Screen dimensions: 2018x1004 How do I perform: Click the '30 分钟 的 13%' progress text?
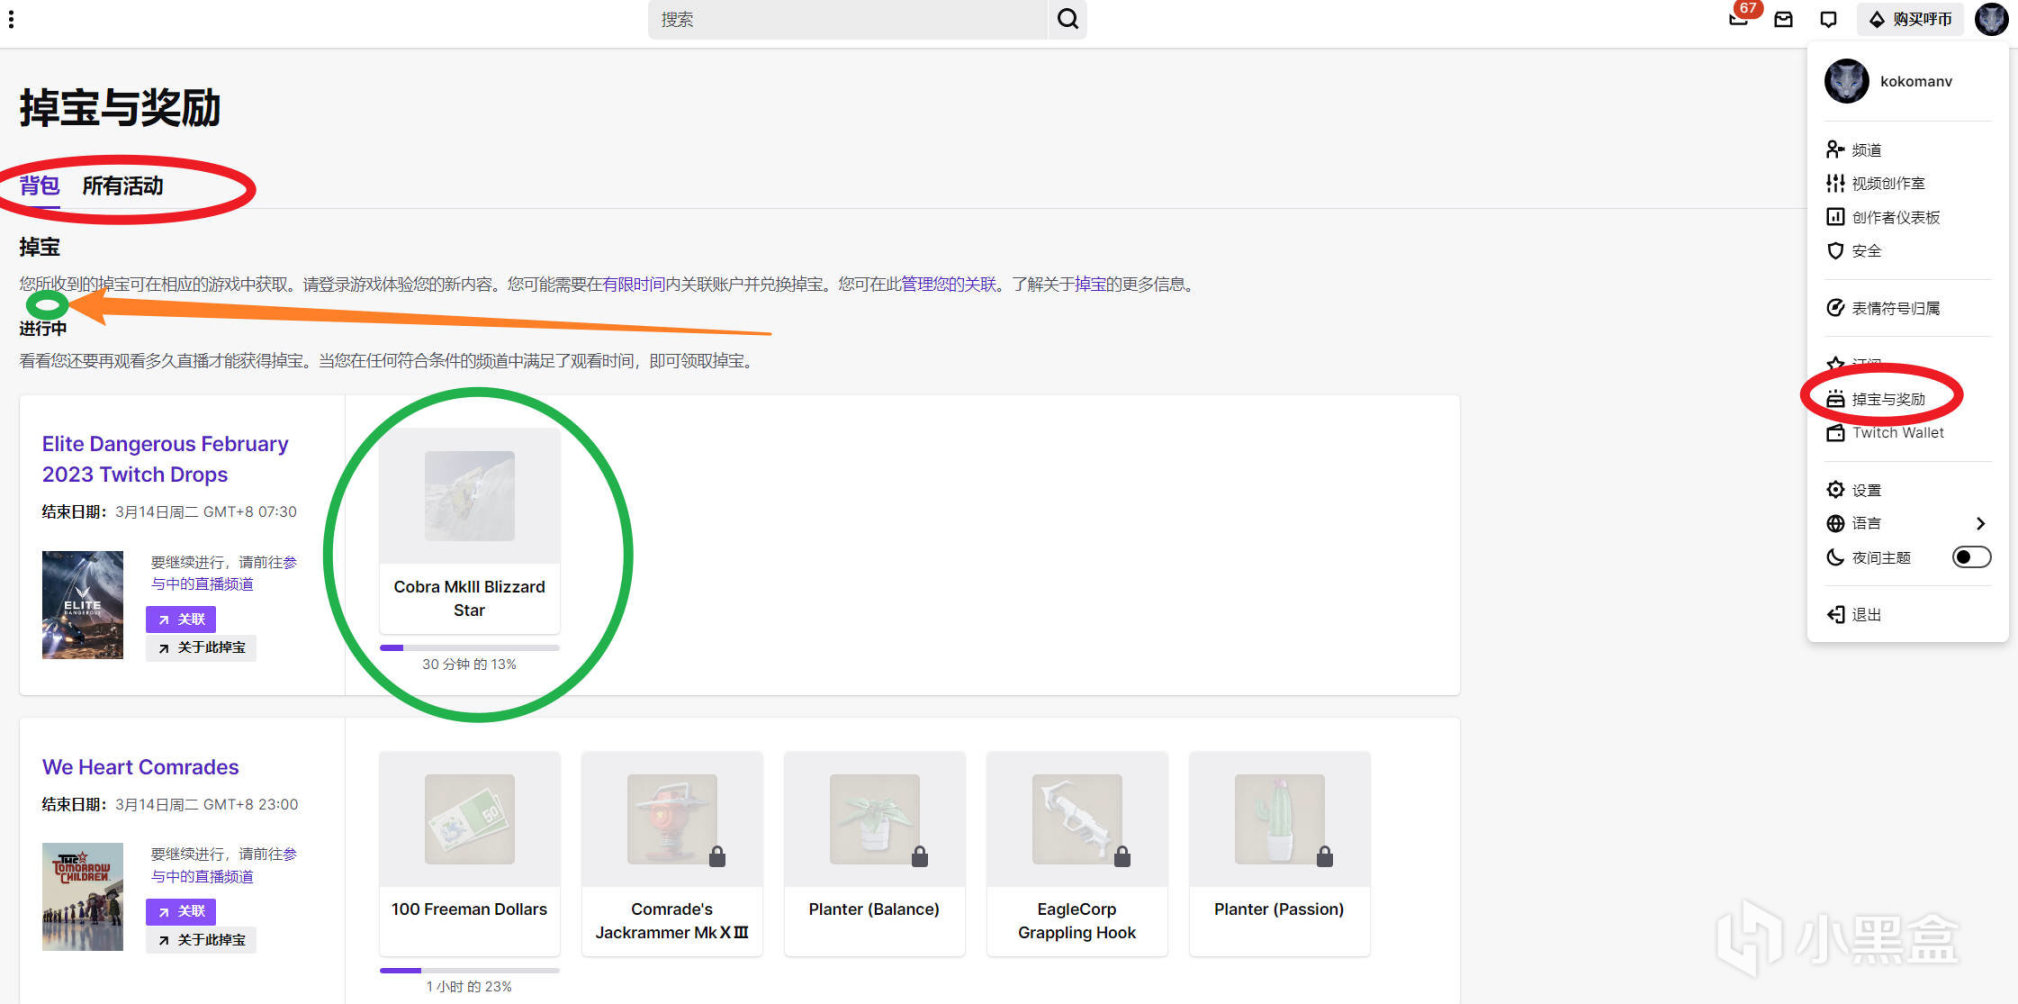(x=469, y=664)
